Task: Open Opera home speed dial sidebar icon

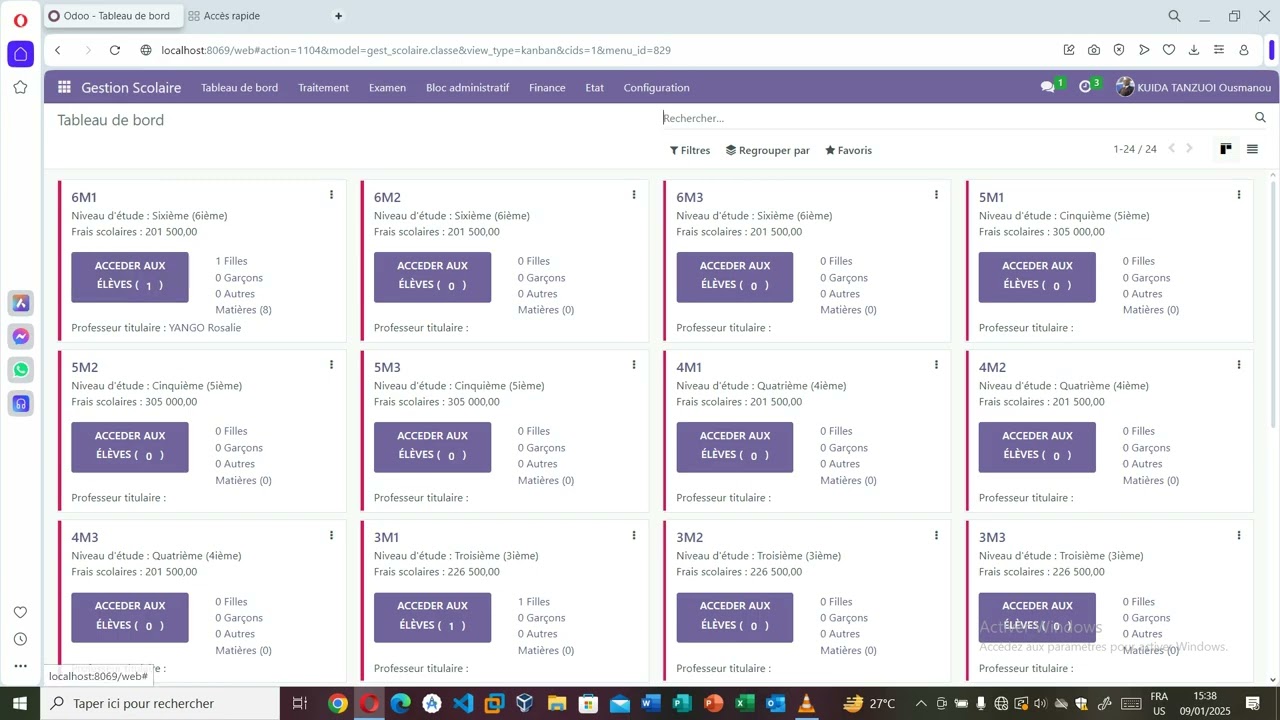Action: (20, 54)
